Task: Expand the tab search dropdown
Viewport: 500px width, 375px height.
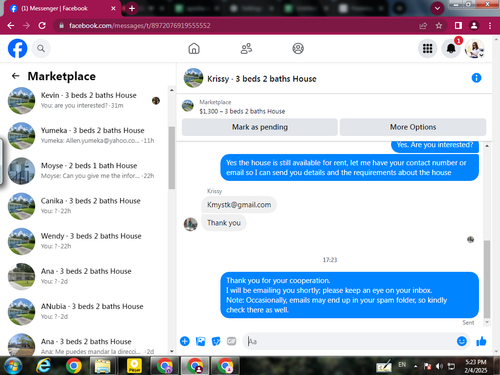Action: 437,8
